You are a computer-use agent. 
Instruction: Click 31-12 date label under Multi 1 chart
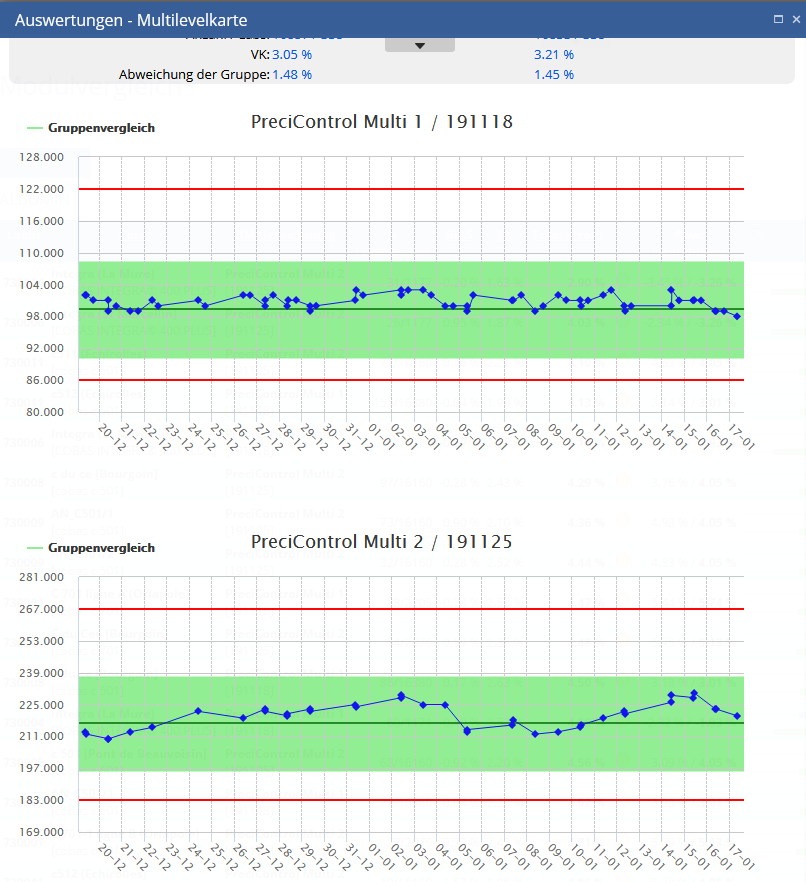(359, 437)
